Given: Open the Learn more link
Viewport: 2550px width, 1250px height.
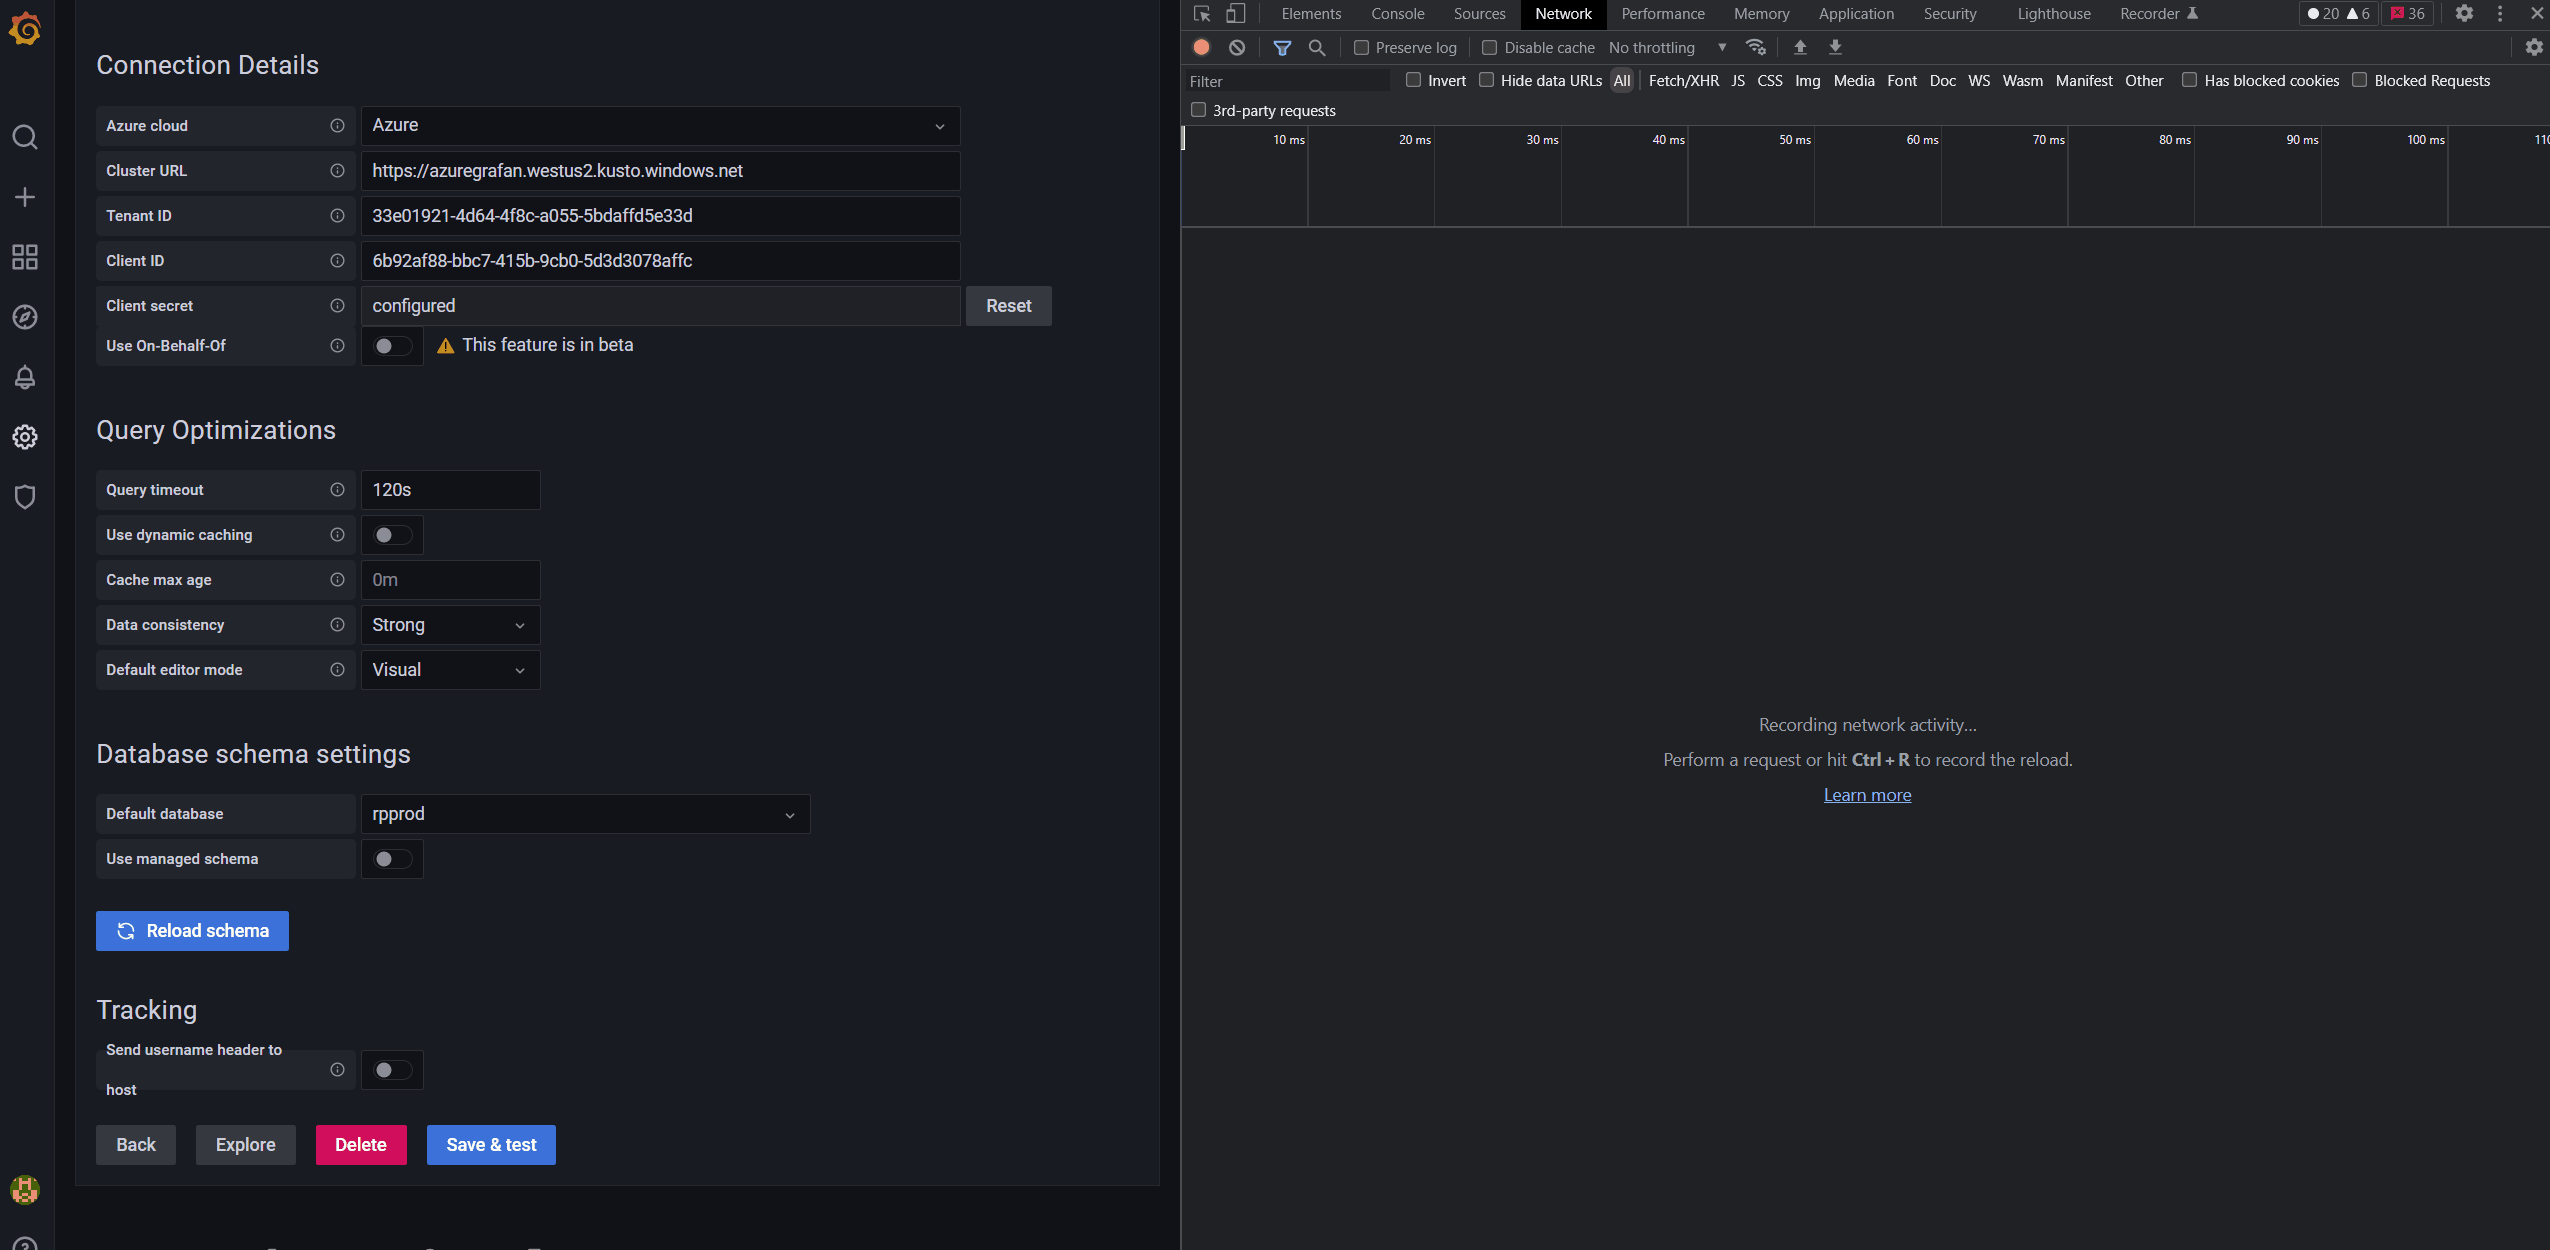Looking at the screenshot, I should (x=1867, y=795).
